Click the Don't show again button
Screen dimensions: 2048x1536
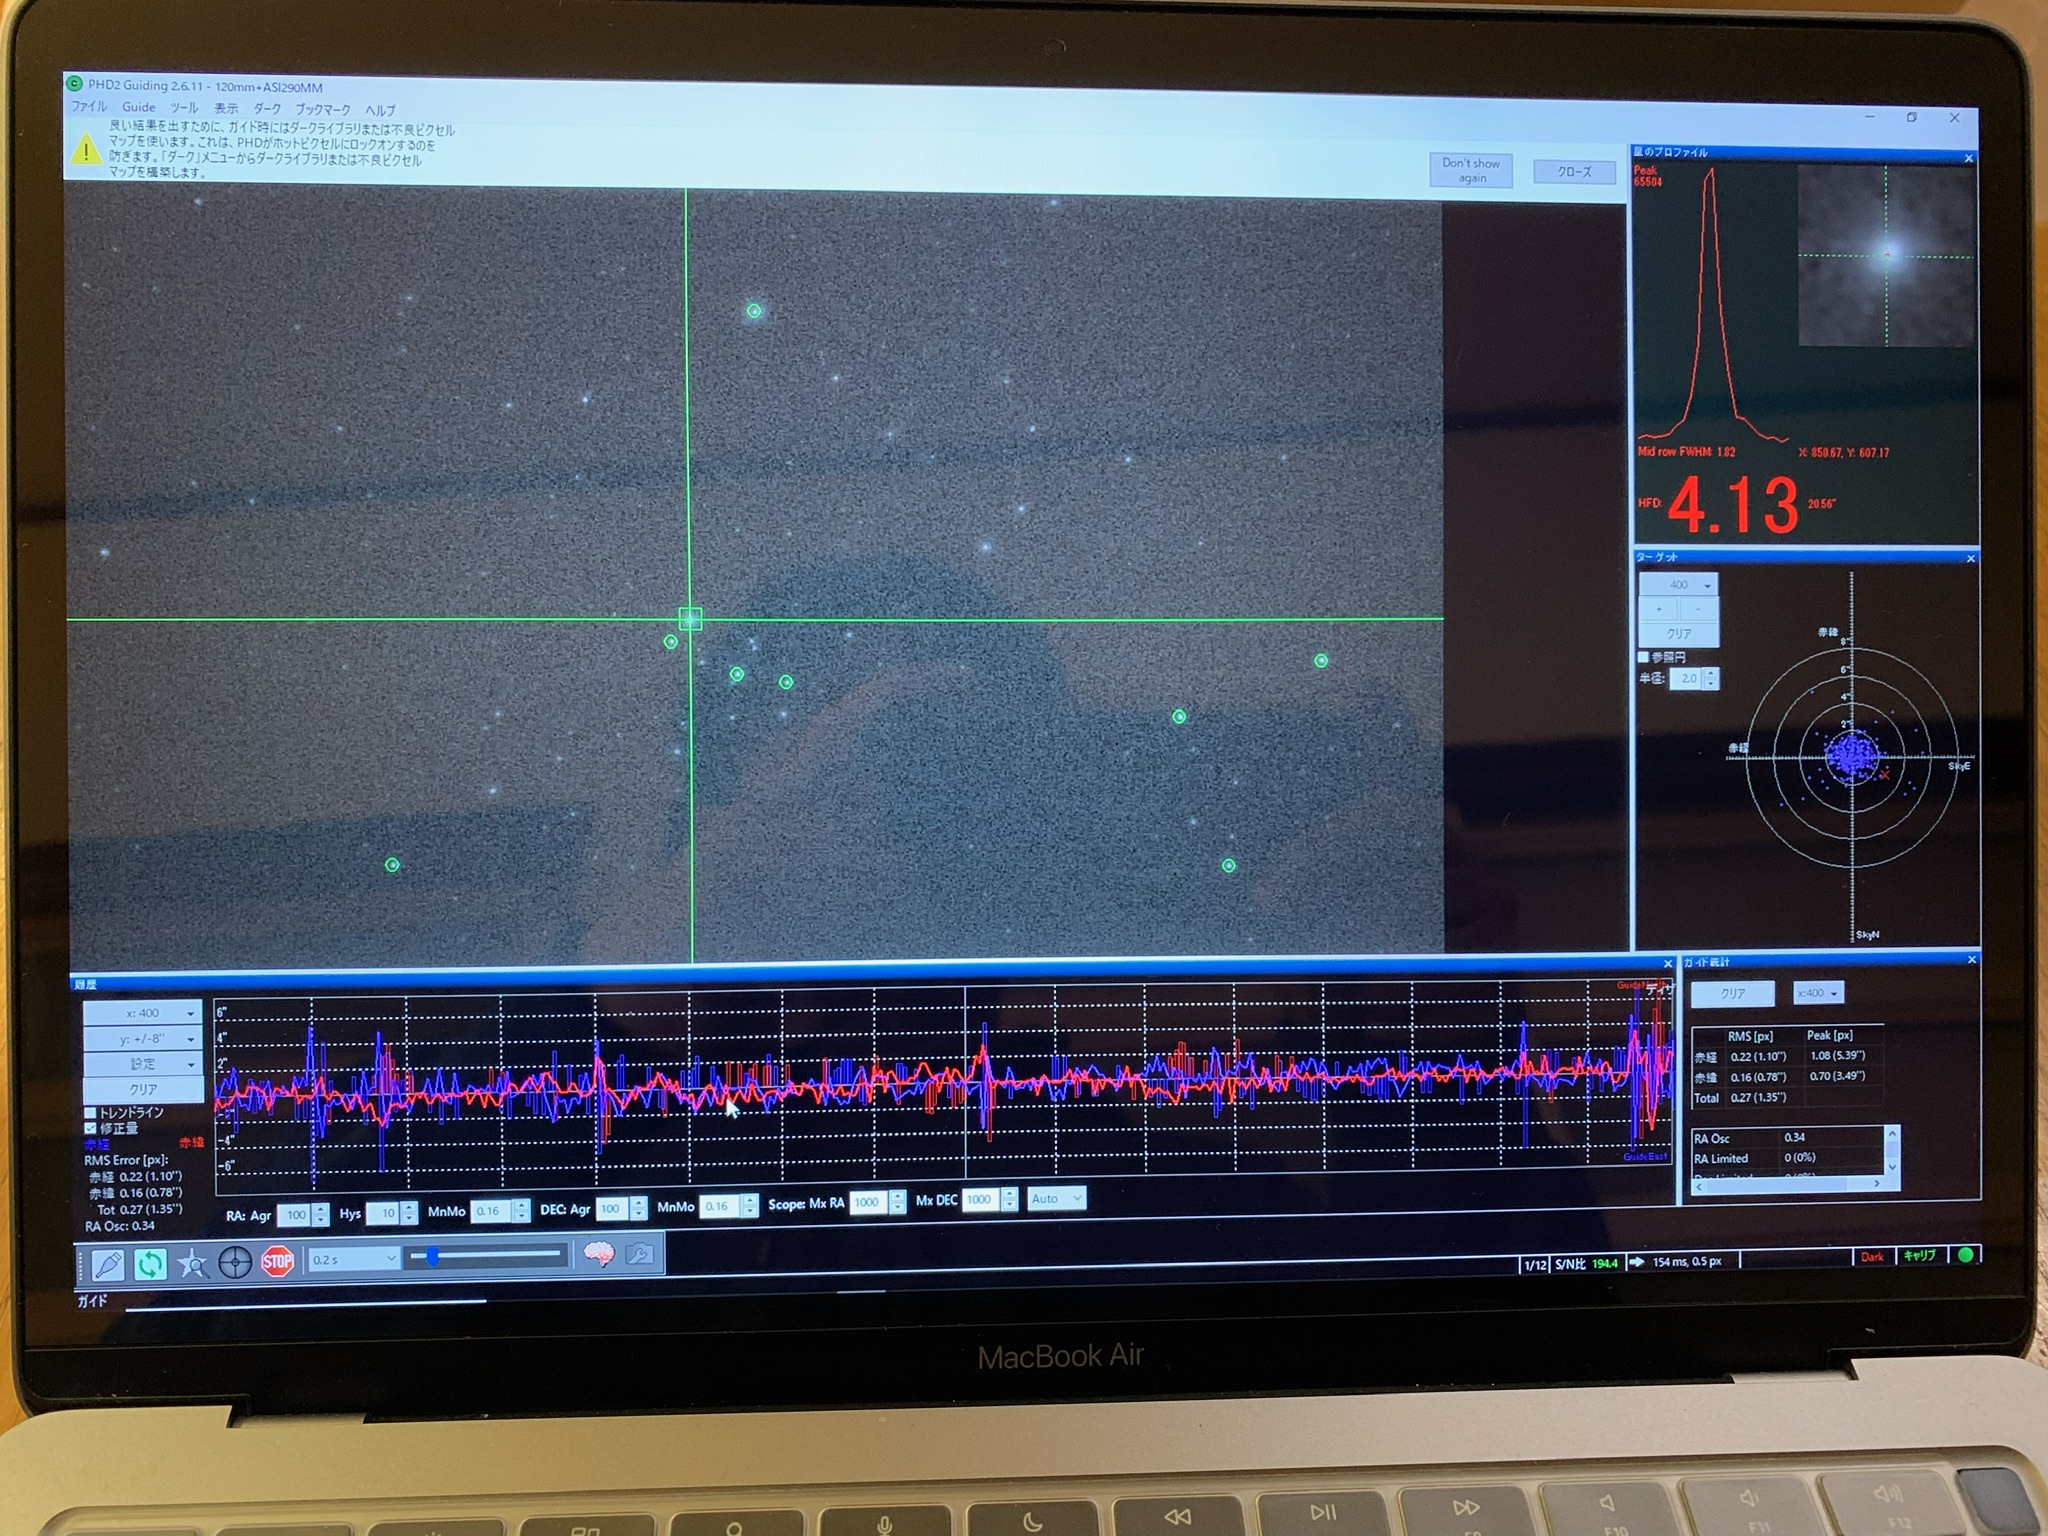point(1470,170)
